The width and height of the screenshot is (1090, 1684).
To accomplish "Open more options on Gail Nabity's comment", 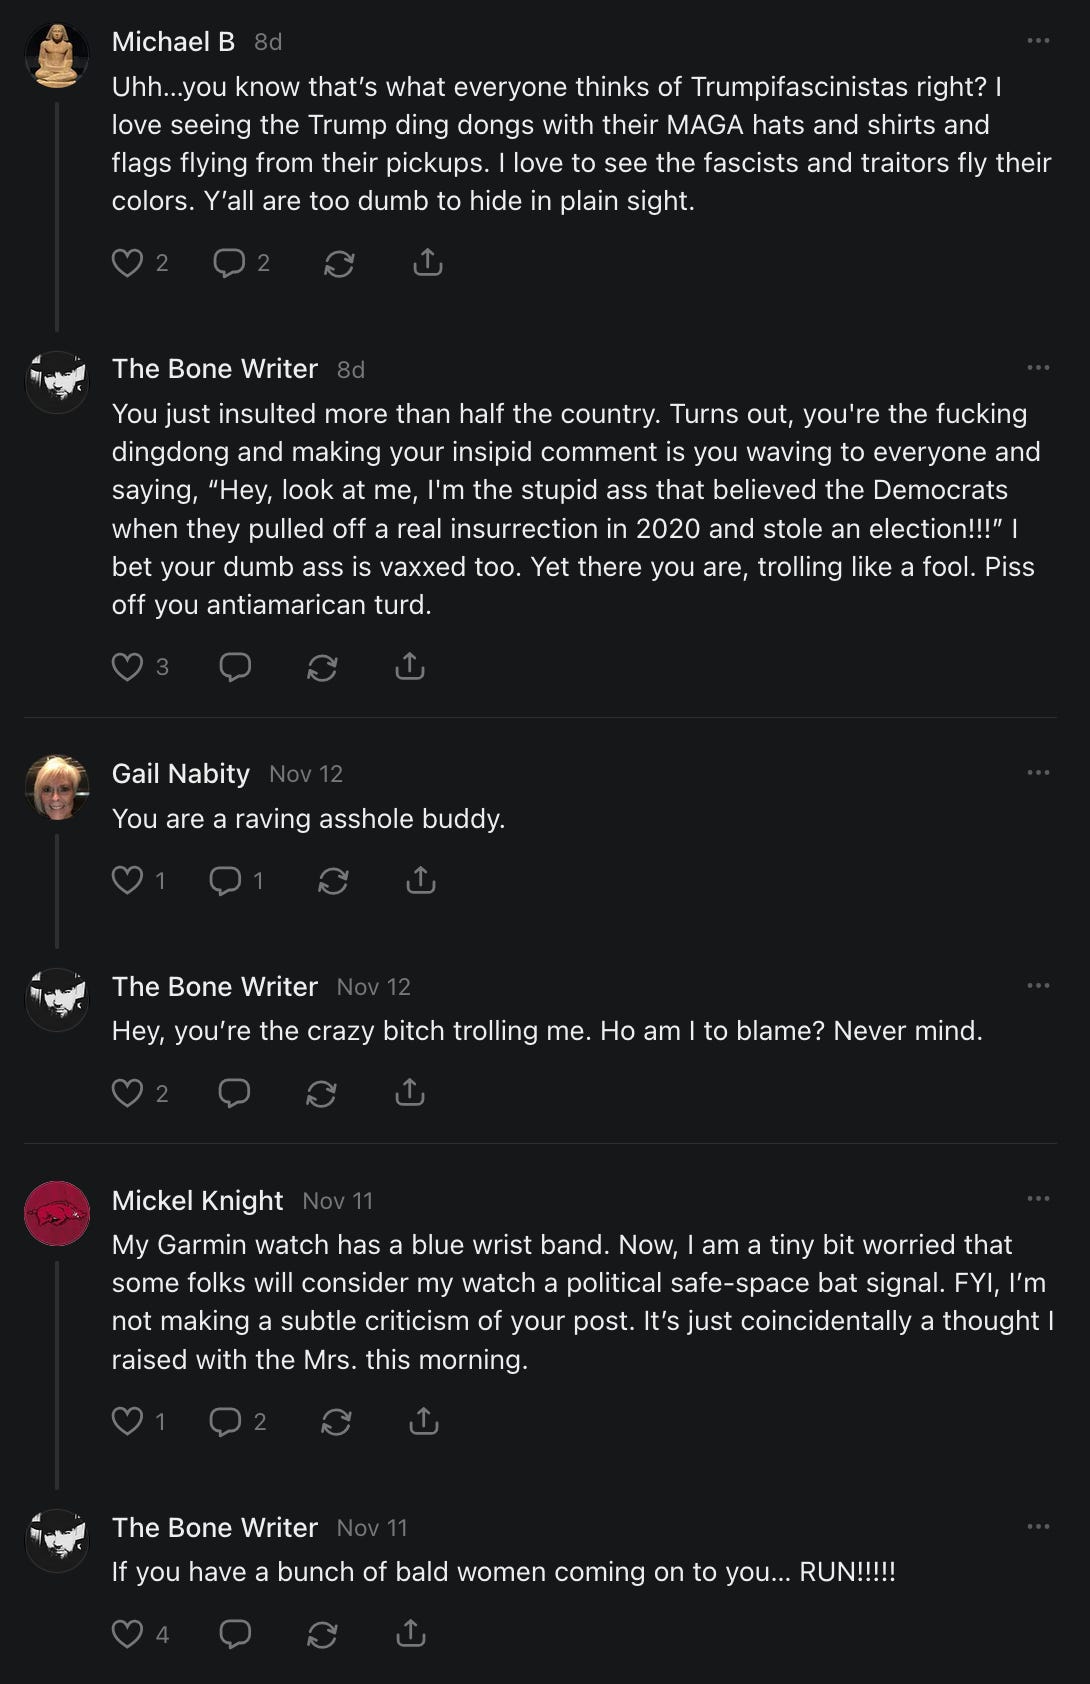I will pos(1038,773).
